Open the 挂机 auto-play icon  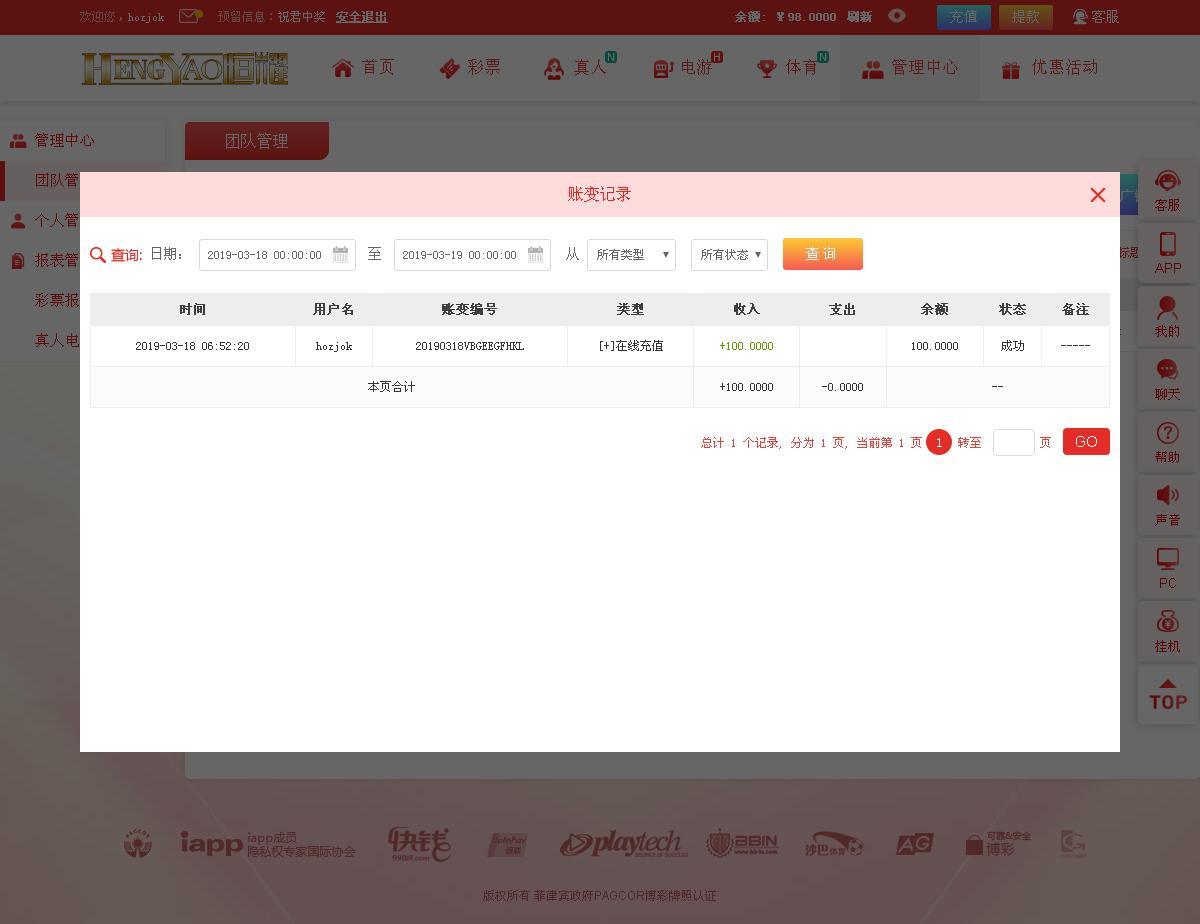click(x=1167, y=623)
